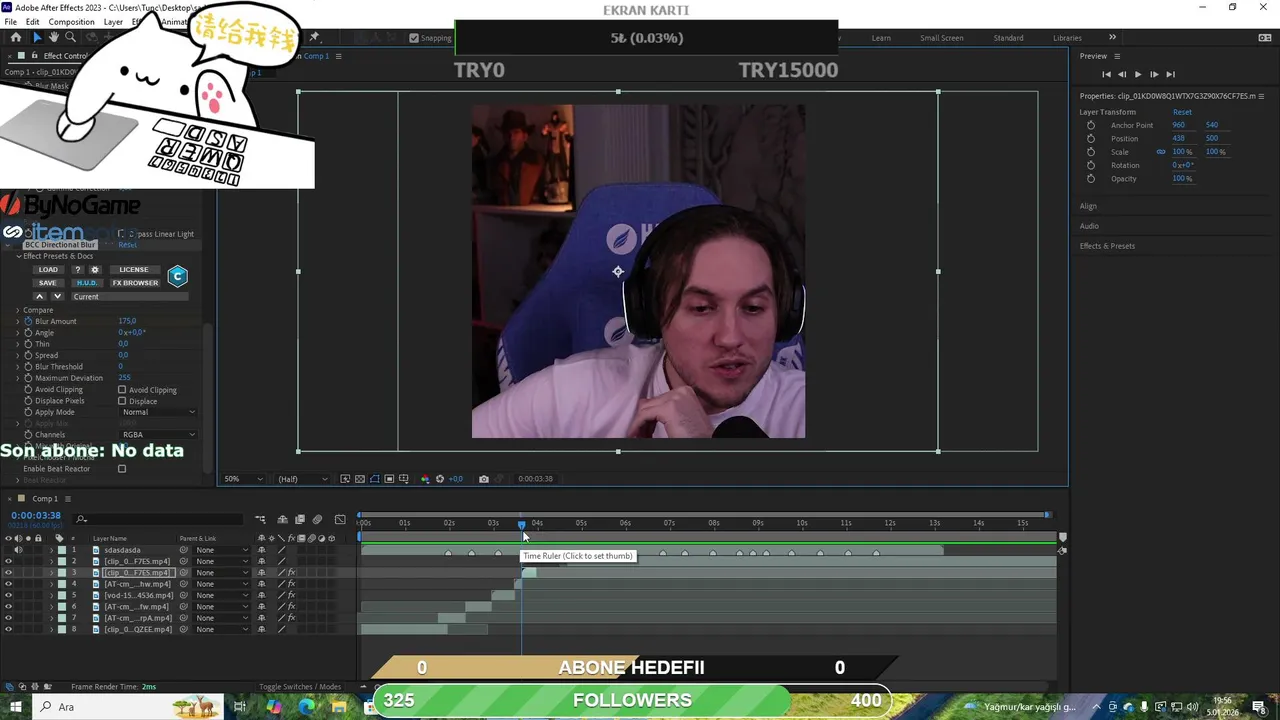1280x720 pixels.
Task: Open the Graph Editor icon
Action: [340, 520]
